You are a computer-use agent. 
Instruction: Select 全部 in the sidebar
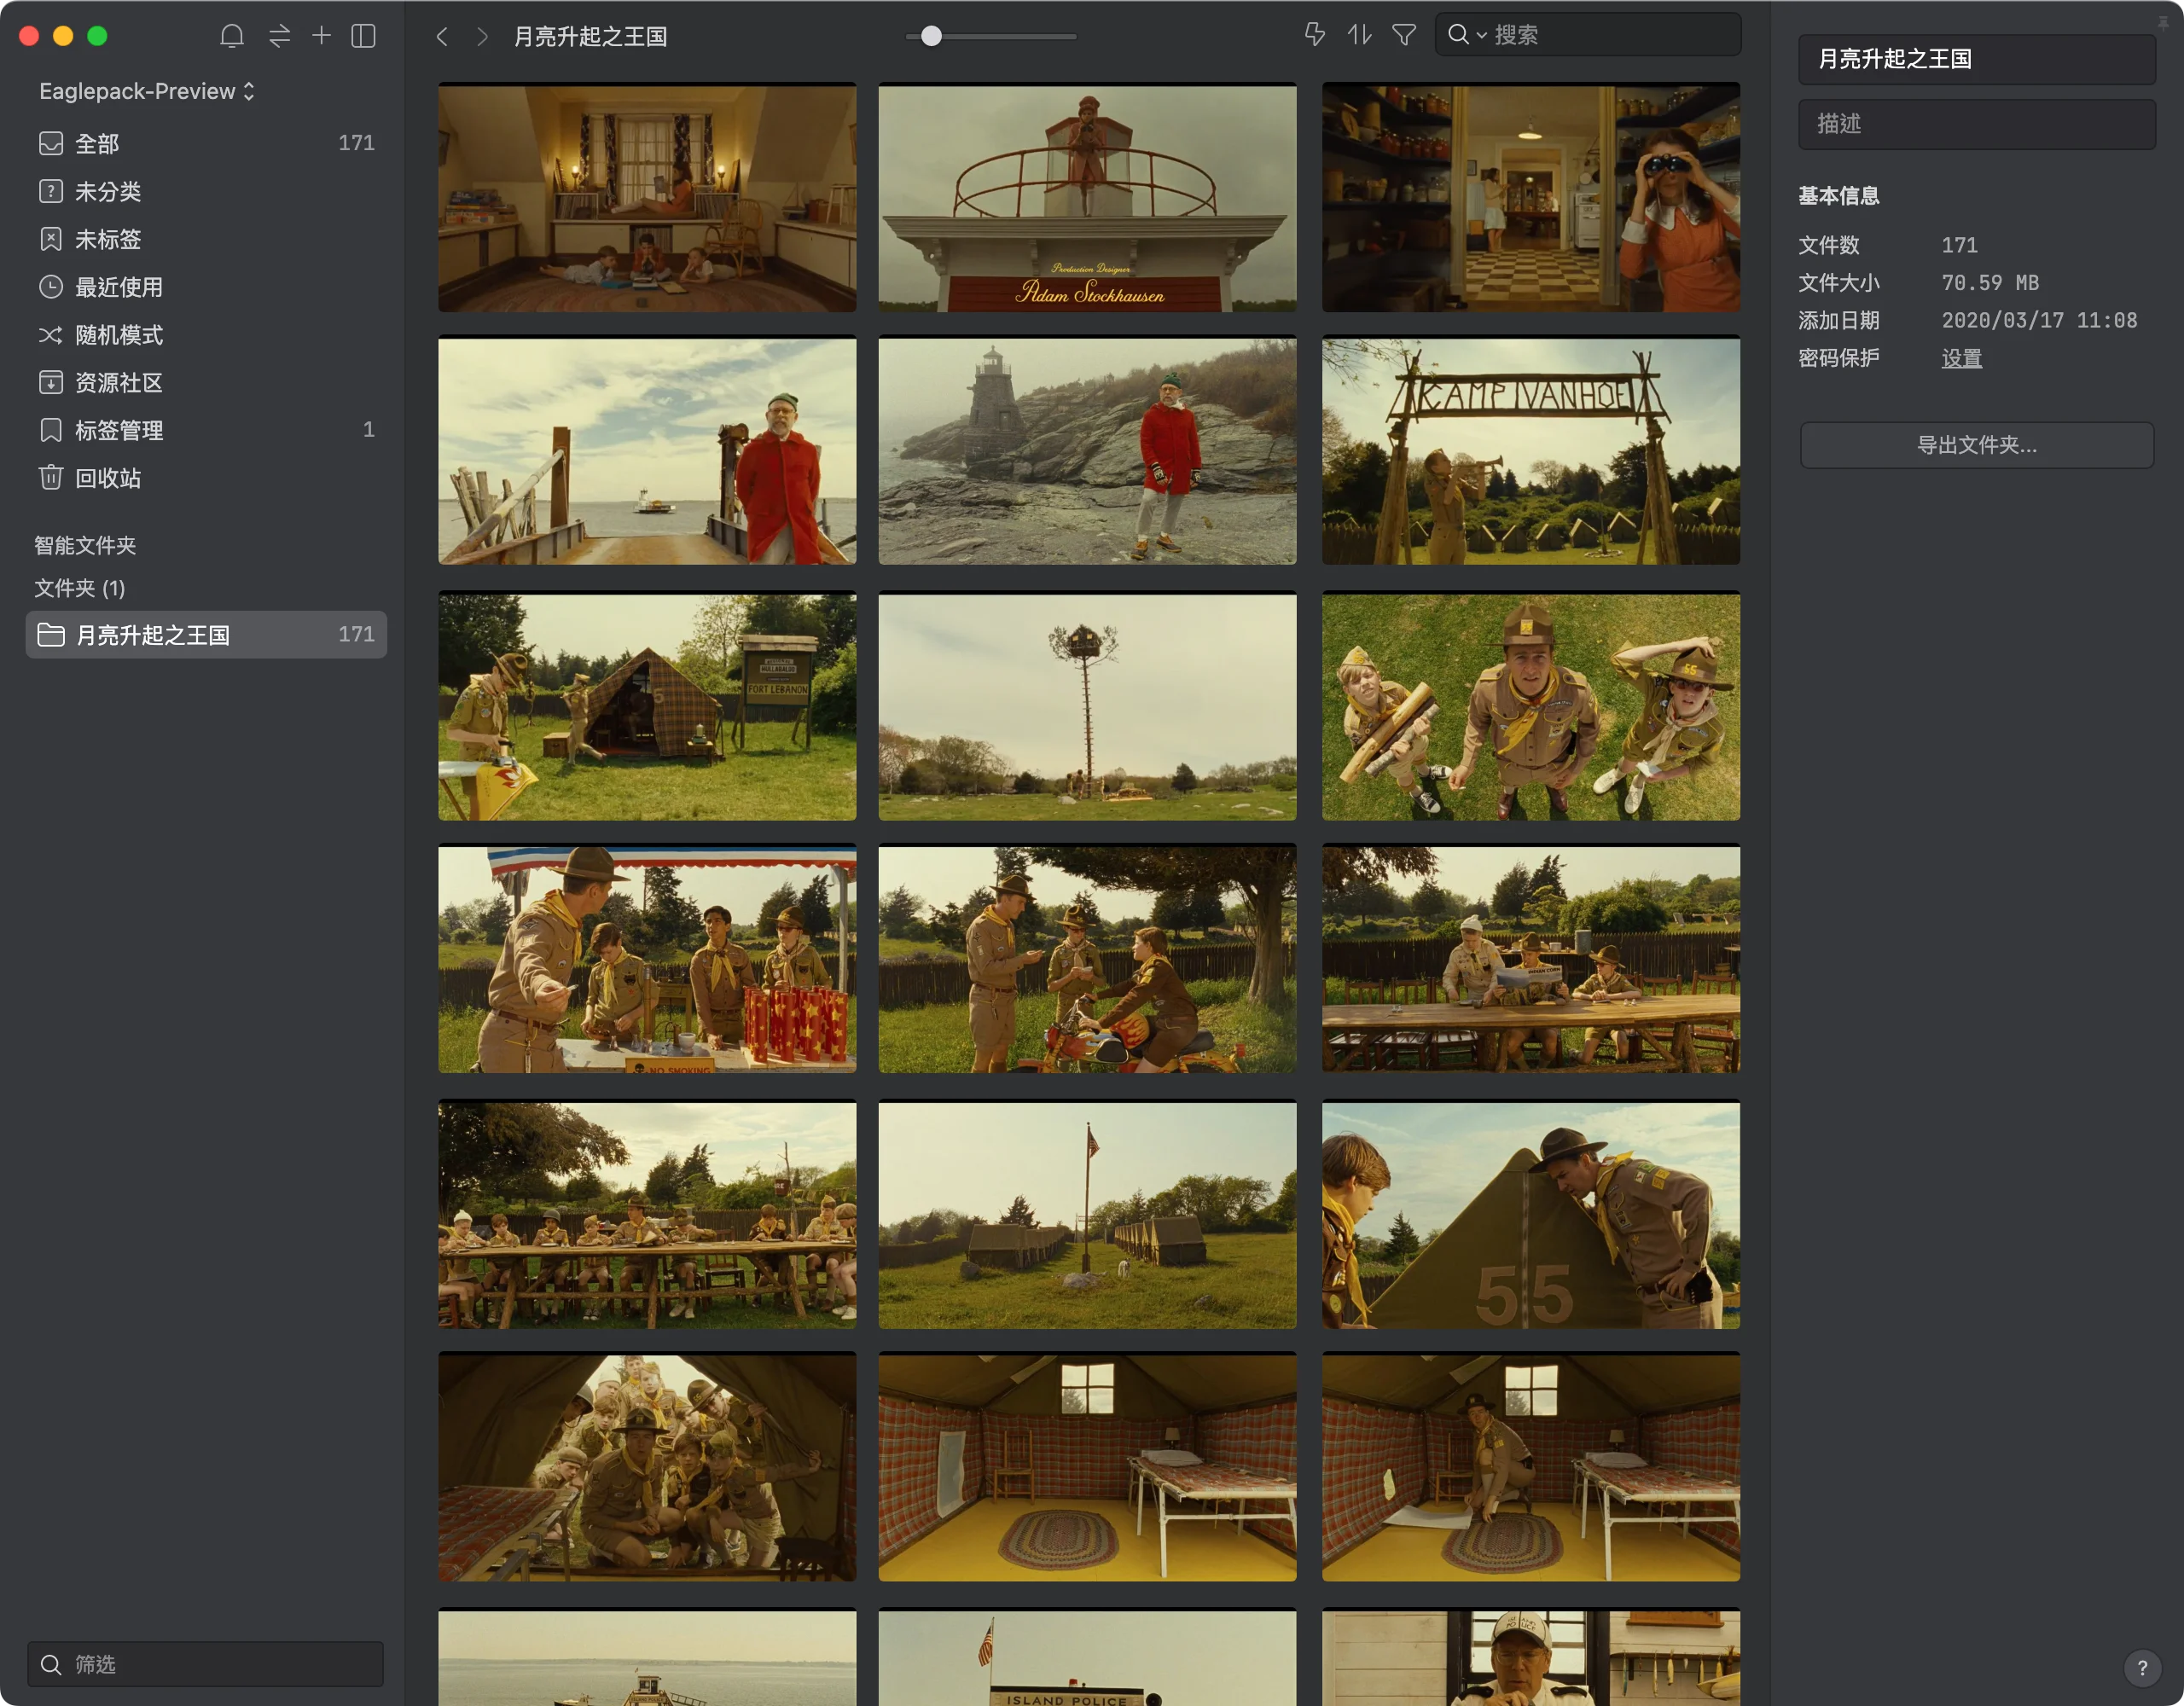coord(206,143)
